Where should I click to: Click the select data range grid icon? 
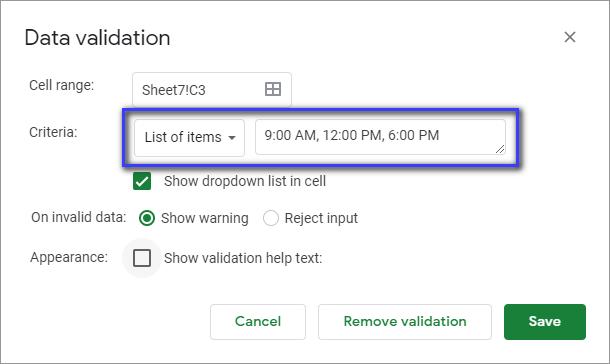coord(273,89)
